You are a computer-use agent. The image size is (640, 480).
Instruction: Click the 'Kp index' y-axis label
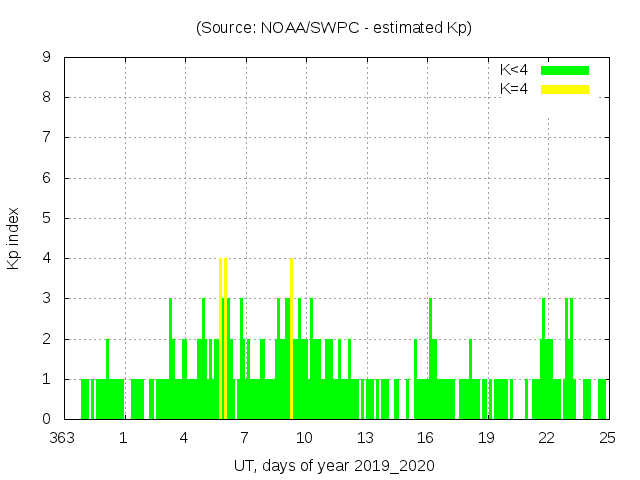point(14,238)
